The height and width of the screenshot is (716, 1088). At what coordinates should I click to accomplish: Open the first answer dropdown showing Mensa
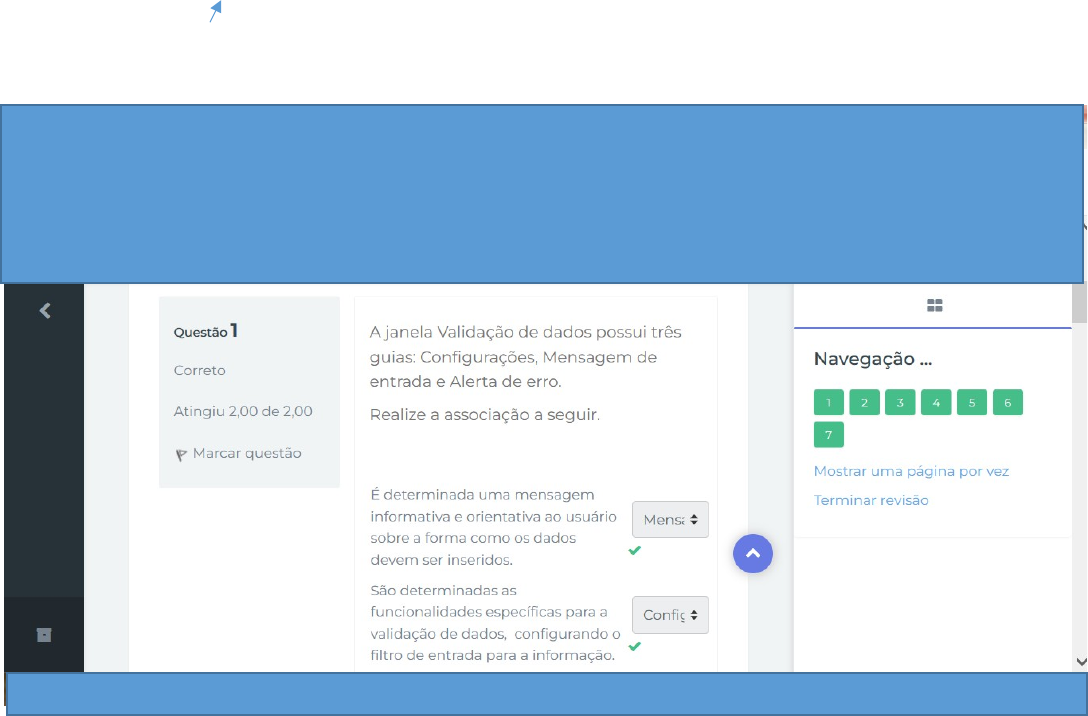tap(670, 520)
